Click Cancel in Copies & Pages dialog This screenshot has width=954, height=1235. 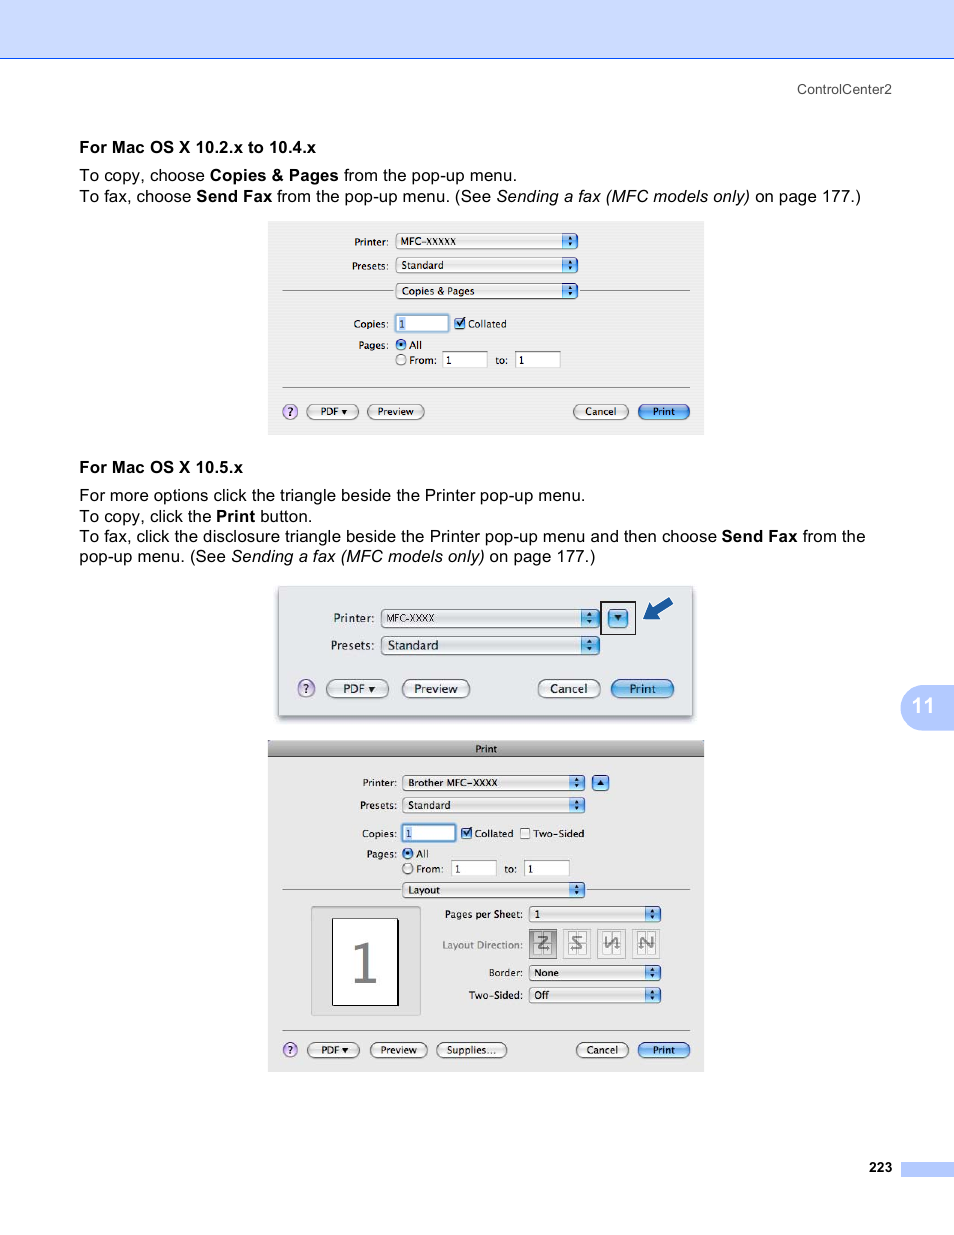(601, 412)
